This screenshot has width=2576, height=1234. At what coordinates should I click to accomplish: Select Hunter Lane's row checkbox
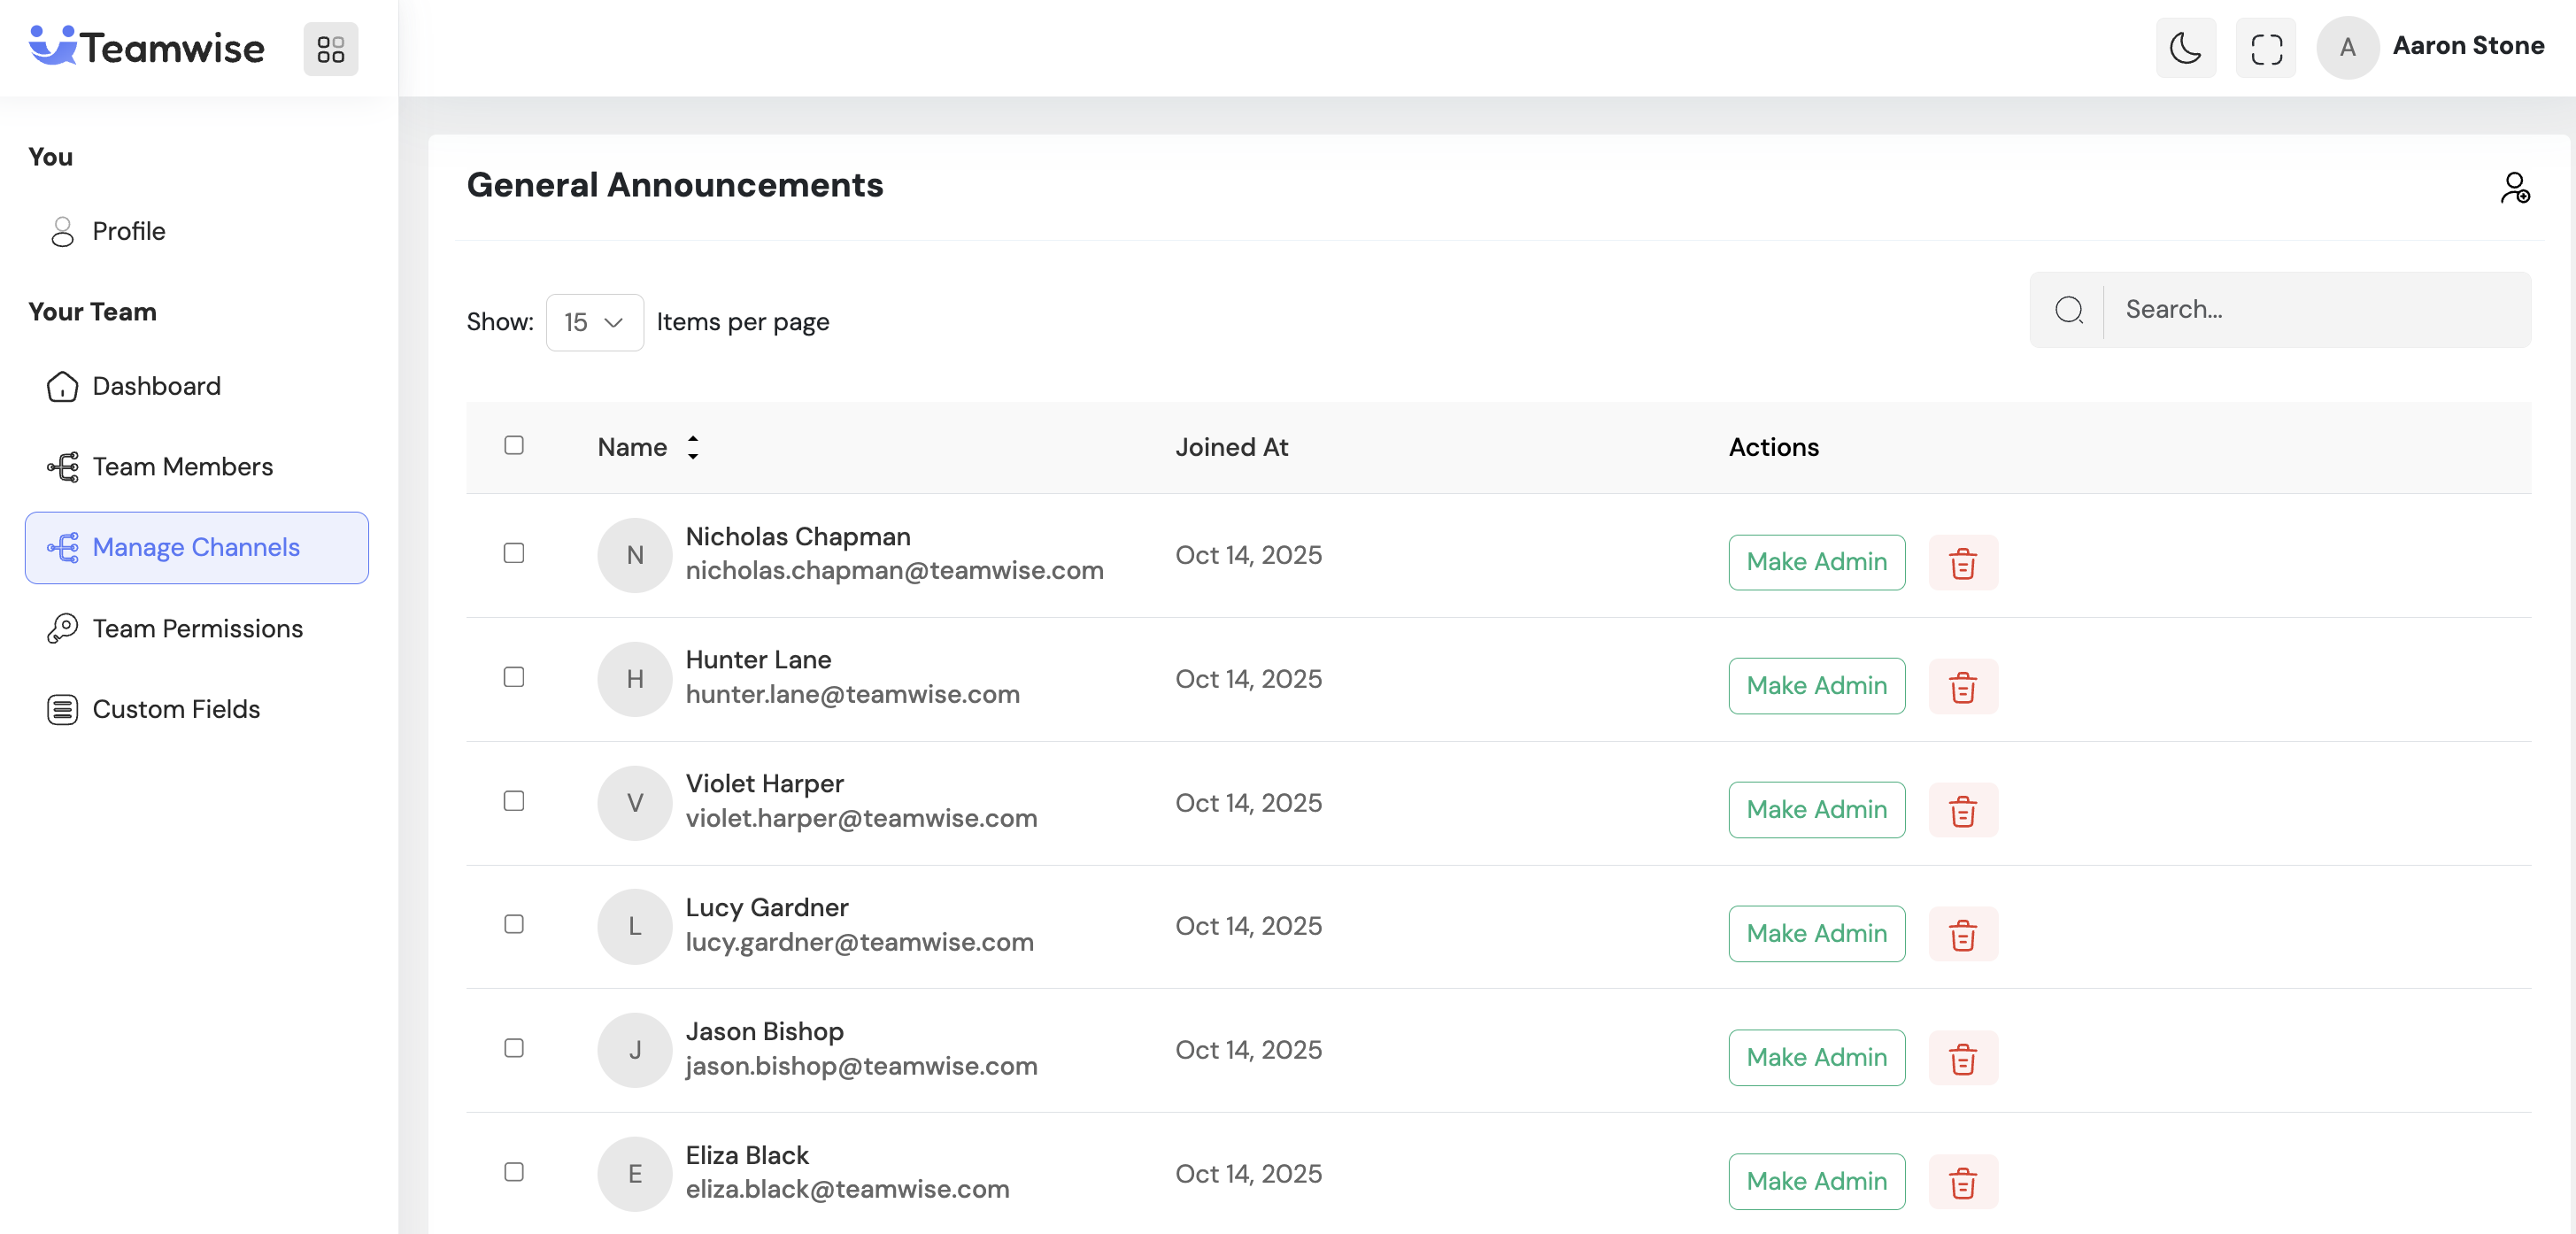[514, 677]
